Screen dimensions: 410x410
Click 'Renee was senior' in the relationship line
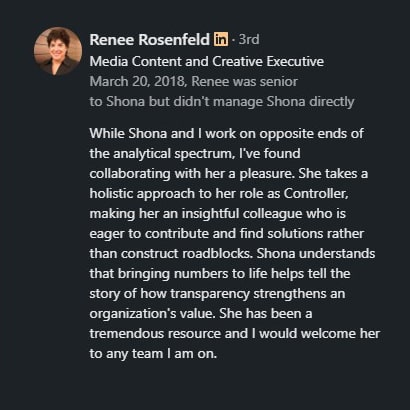tap(245, 82)
